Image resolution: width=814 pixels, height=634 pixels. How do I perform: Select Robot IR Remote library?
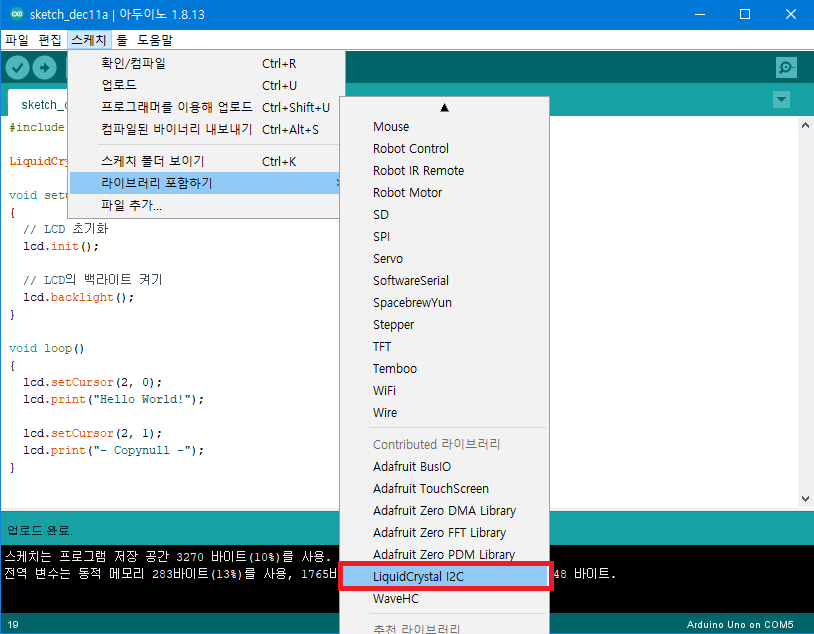[444, 171]
